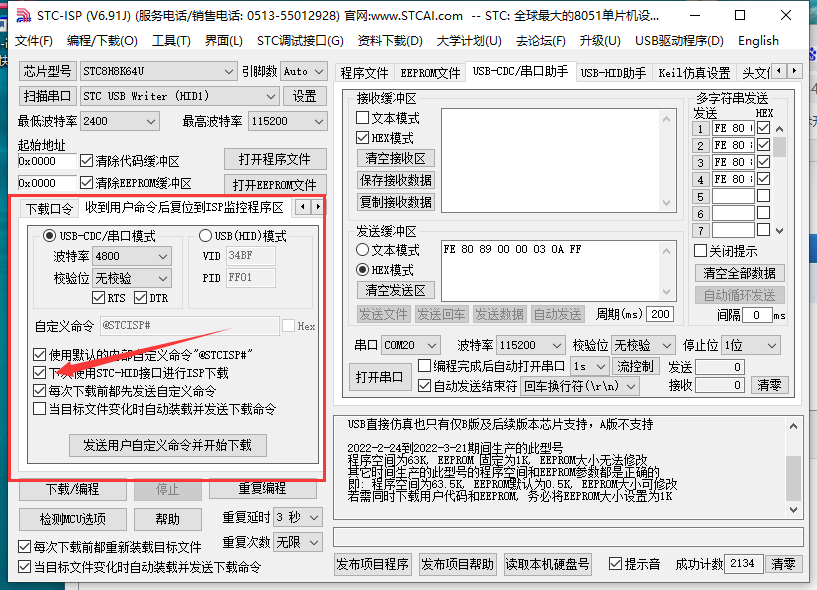Click up arrow of 接收缓冲区 text area scrollbar
This screenshot has height=590, width=817.
pos(666,119)
